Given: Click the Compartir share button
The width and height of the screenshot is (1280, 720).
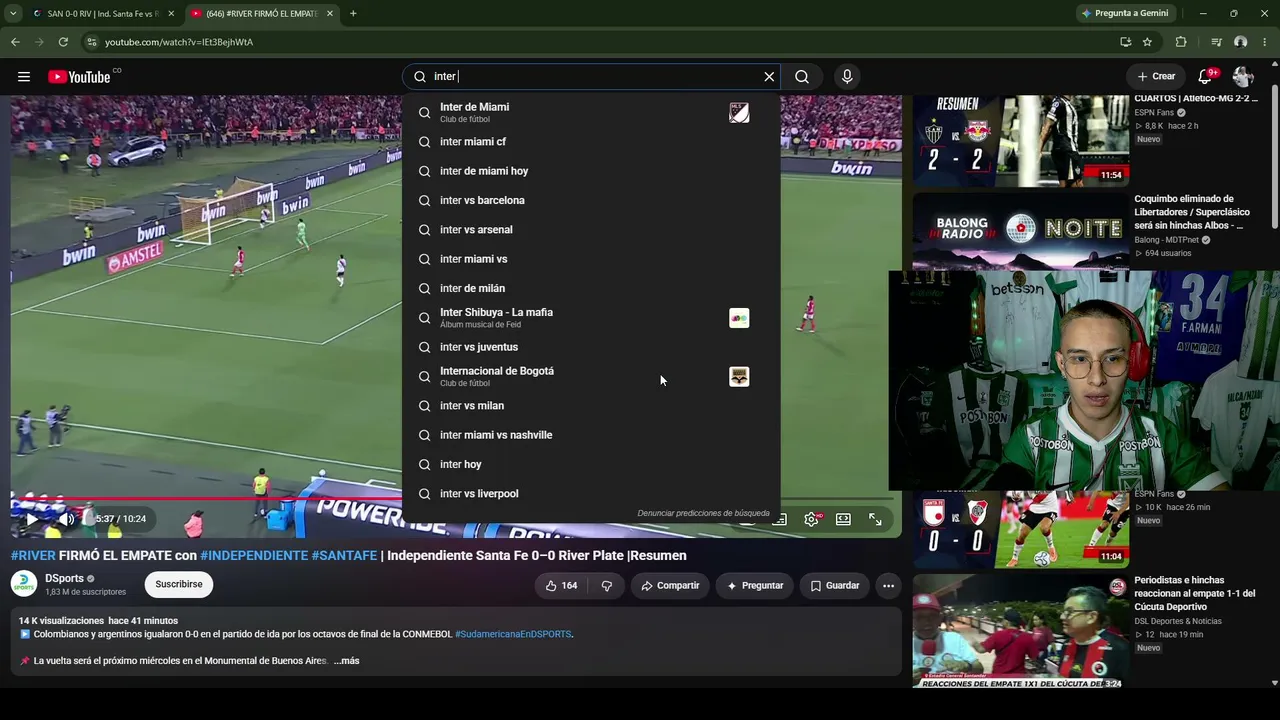Looking at the screenshot, I should [x=670, y=586].
